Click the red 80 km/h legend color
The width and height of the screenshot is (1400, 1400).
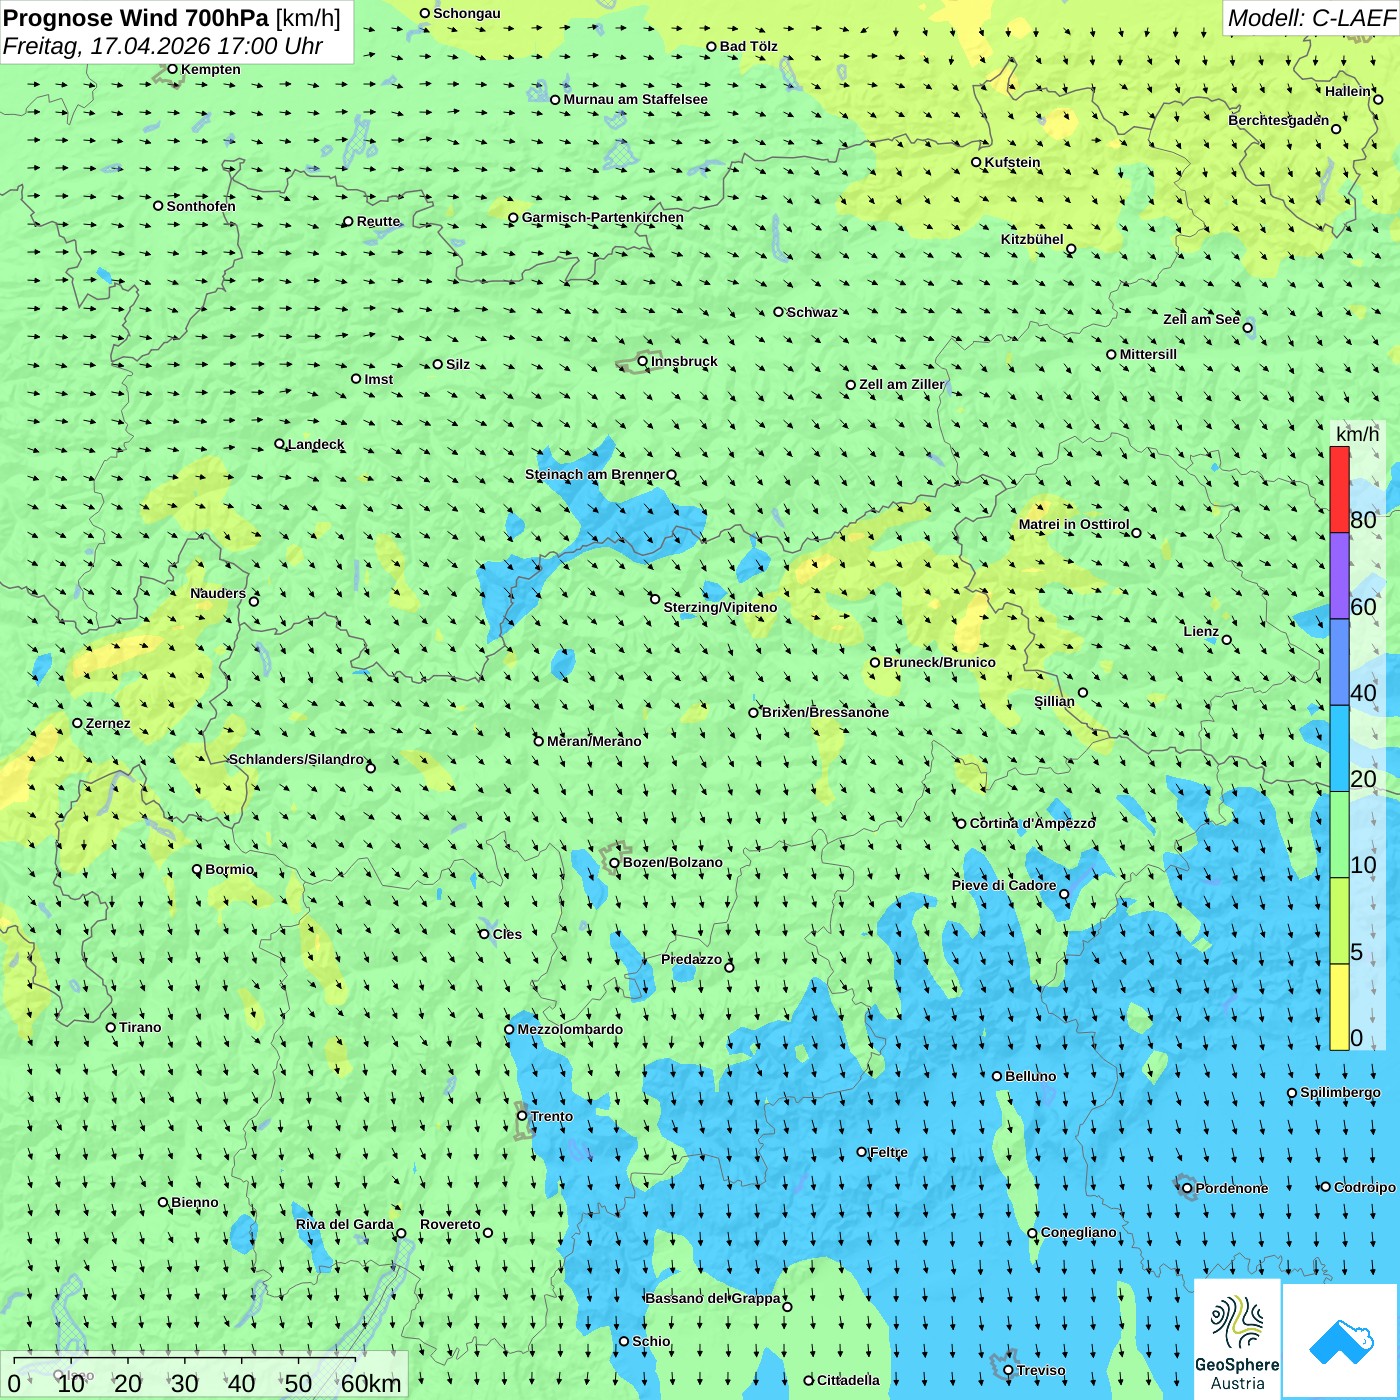[x=1339, y=489]
